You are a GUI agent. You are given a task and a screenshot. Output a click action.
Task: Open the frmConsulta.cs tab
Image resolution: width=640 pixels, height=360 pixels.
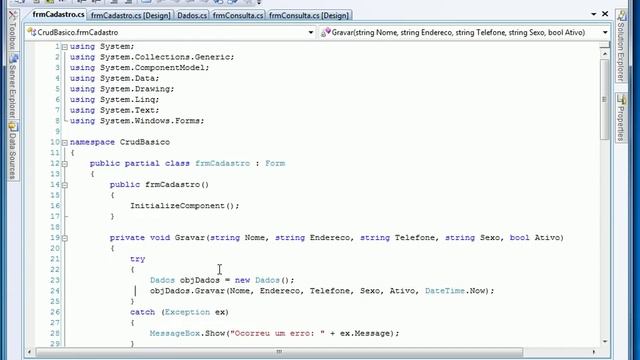238,15
